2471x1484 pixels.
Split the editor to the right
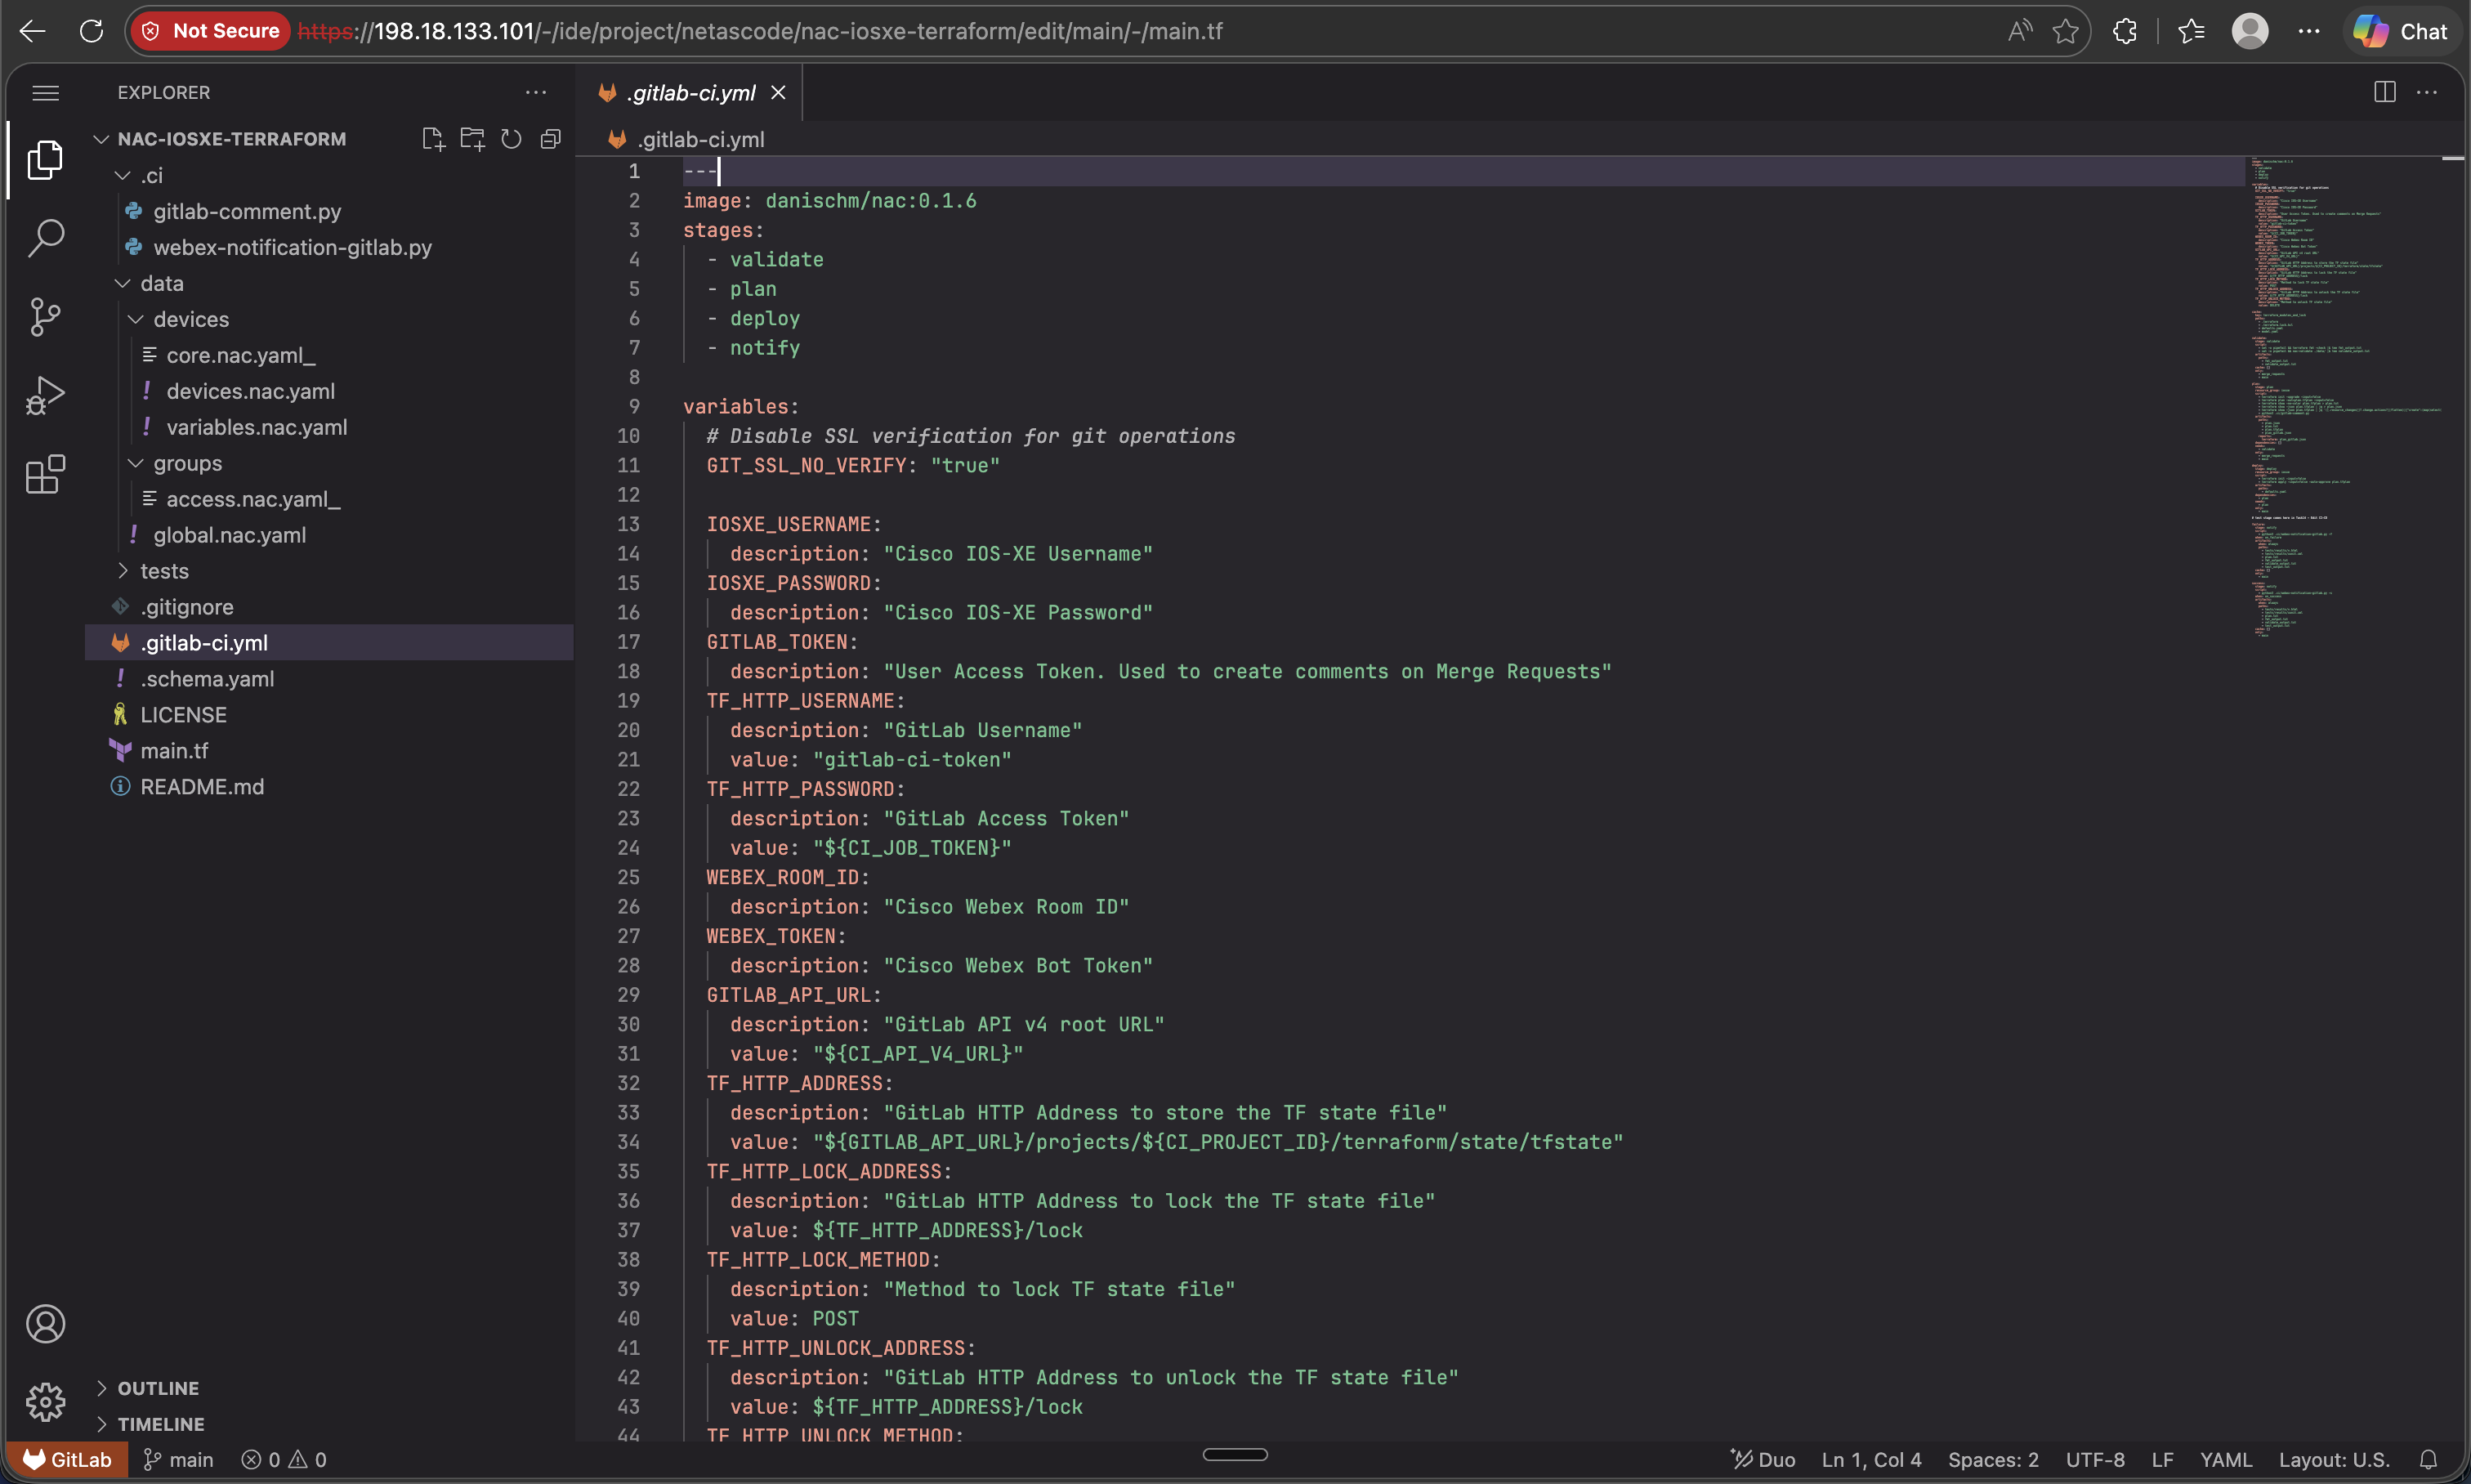(x=2385, y=92)
